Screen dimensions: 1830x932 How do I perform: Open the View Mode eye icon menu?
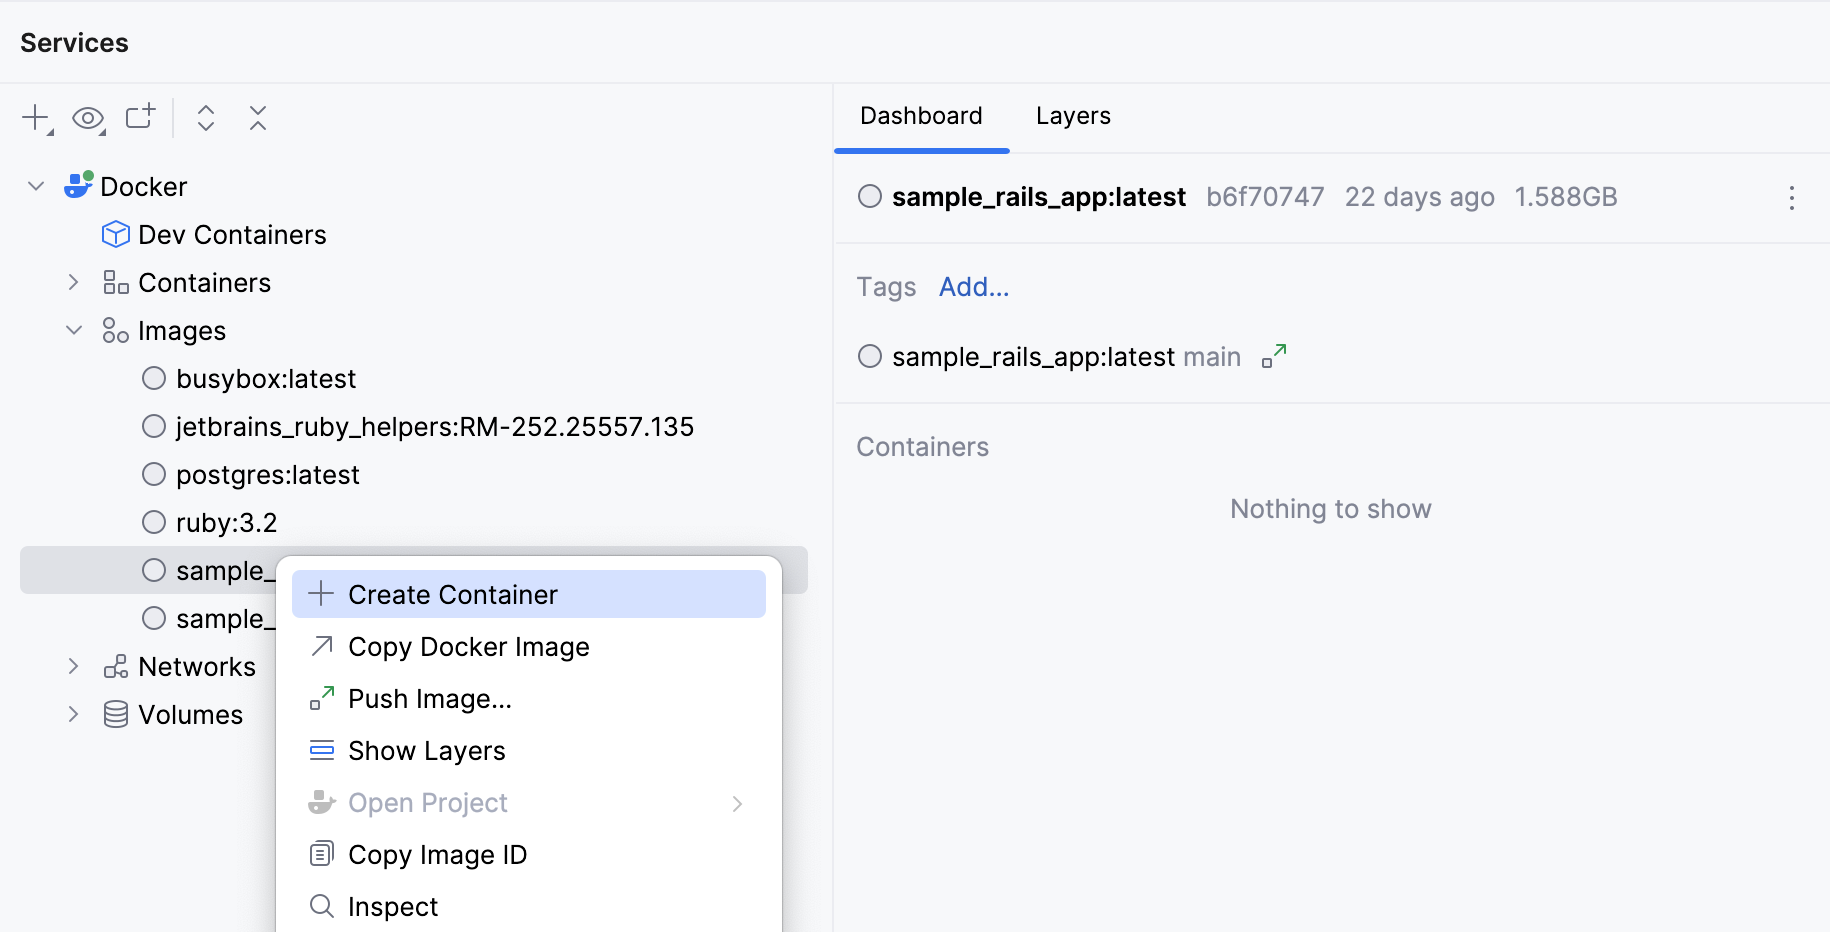[x=88, y=118]
